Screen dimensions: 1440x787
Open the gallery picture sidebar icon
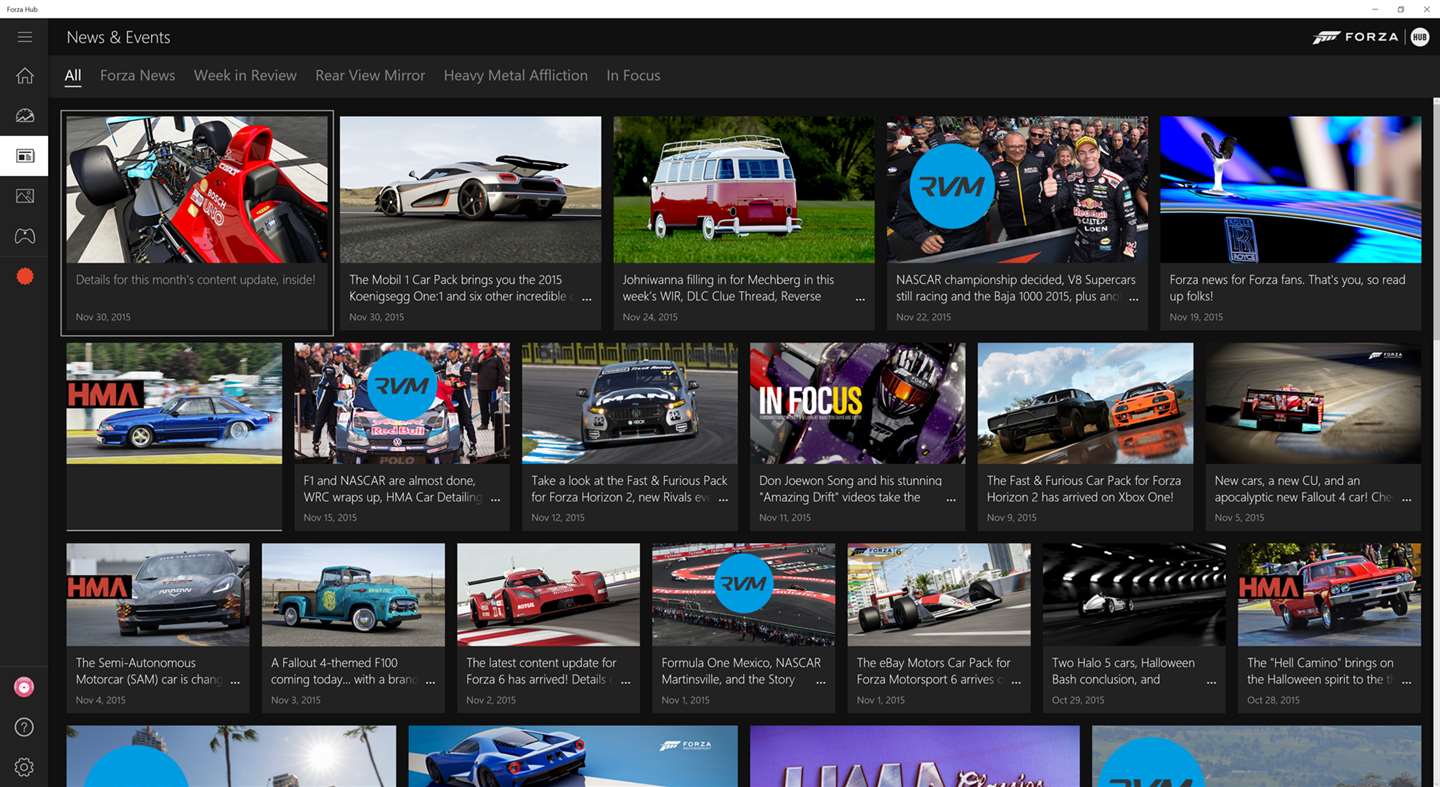24,196
